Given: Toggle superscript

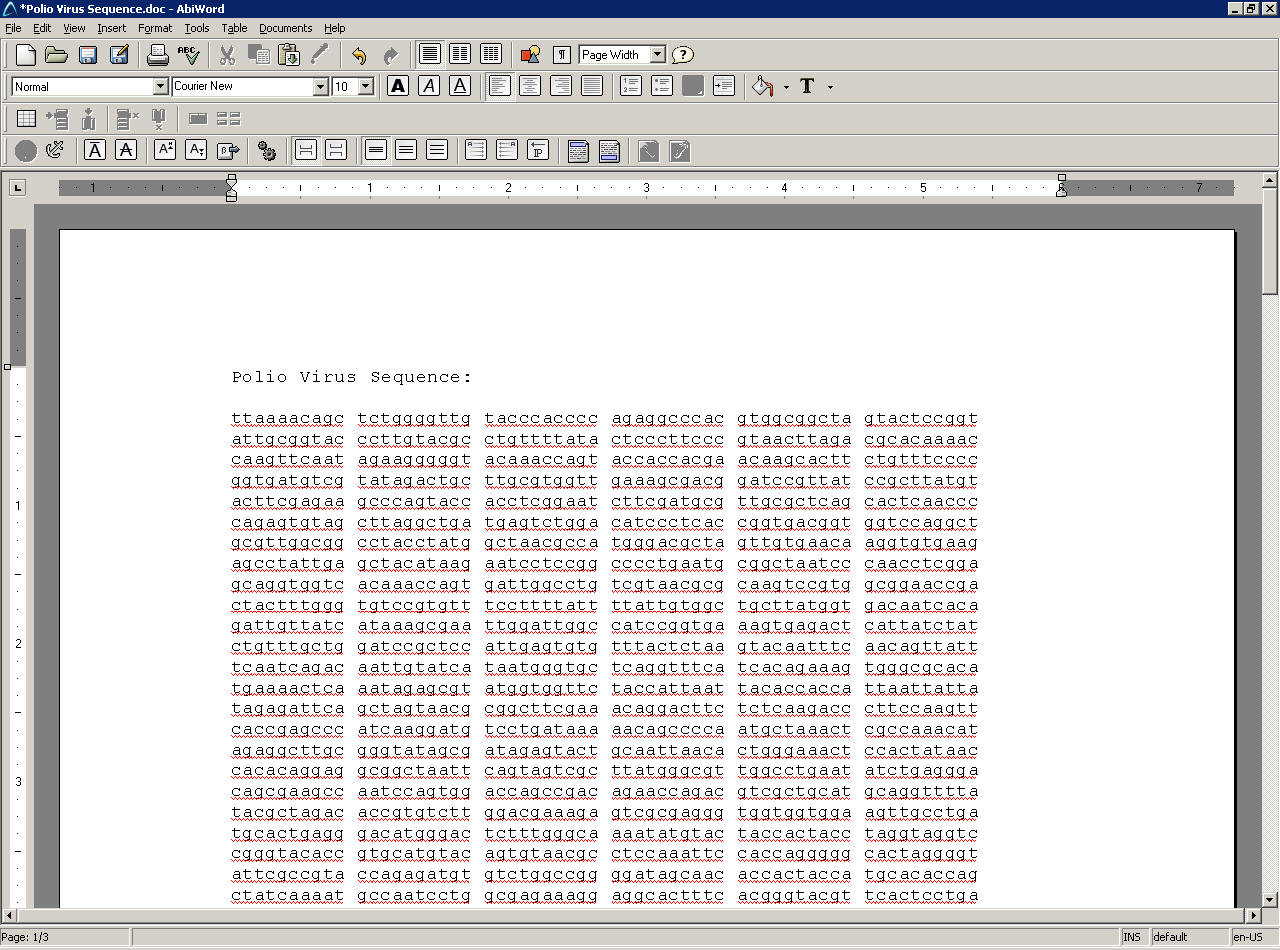Looking at the screenshot, I should pos(165,151).
